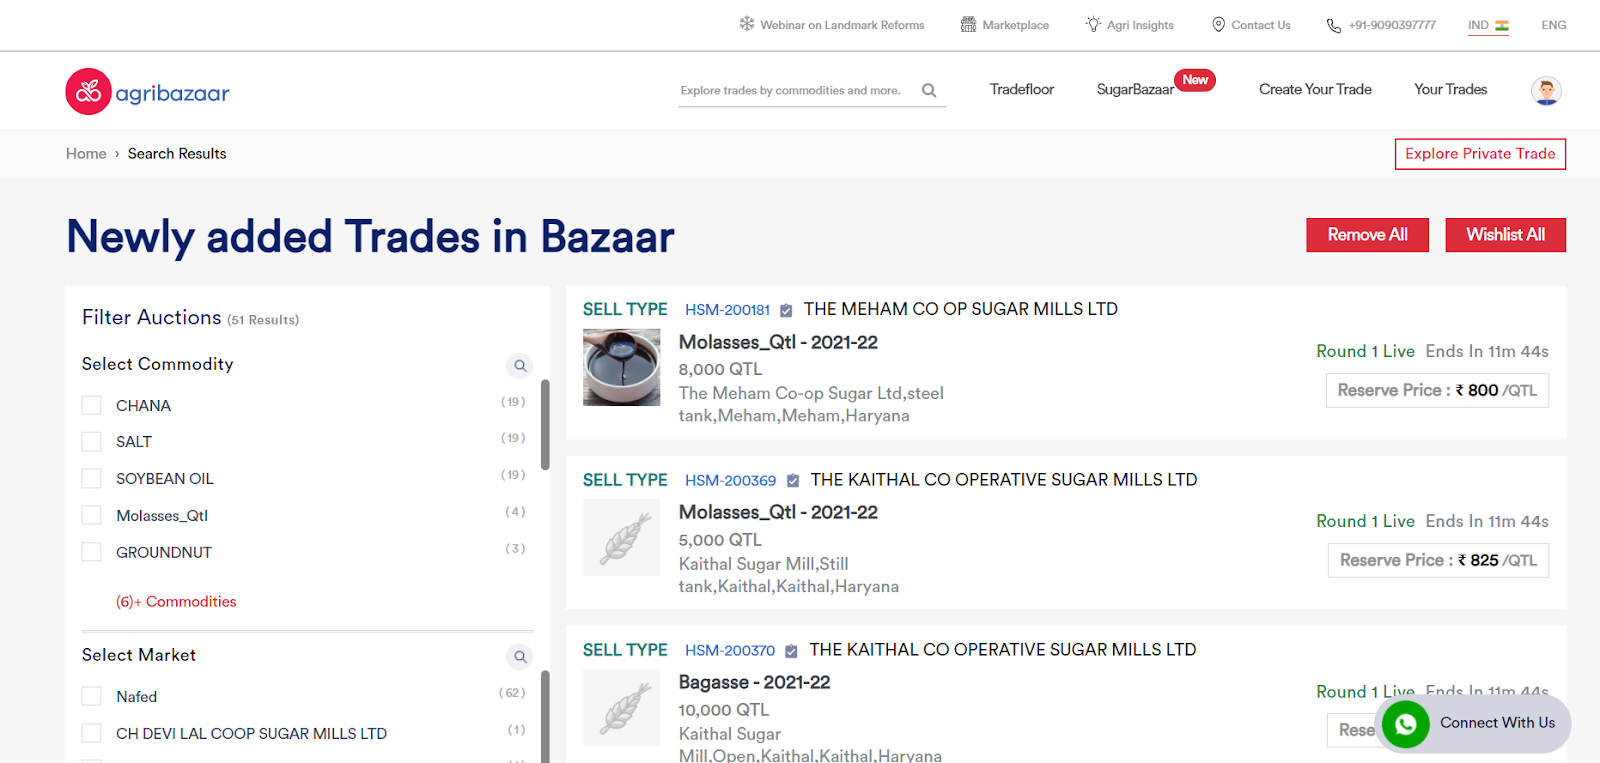Viewport: 1600px width, 763px height.
Task: Search markets using filter magnifier icon
Action: coord(520,657)
